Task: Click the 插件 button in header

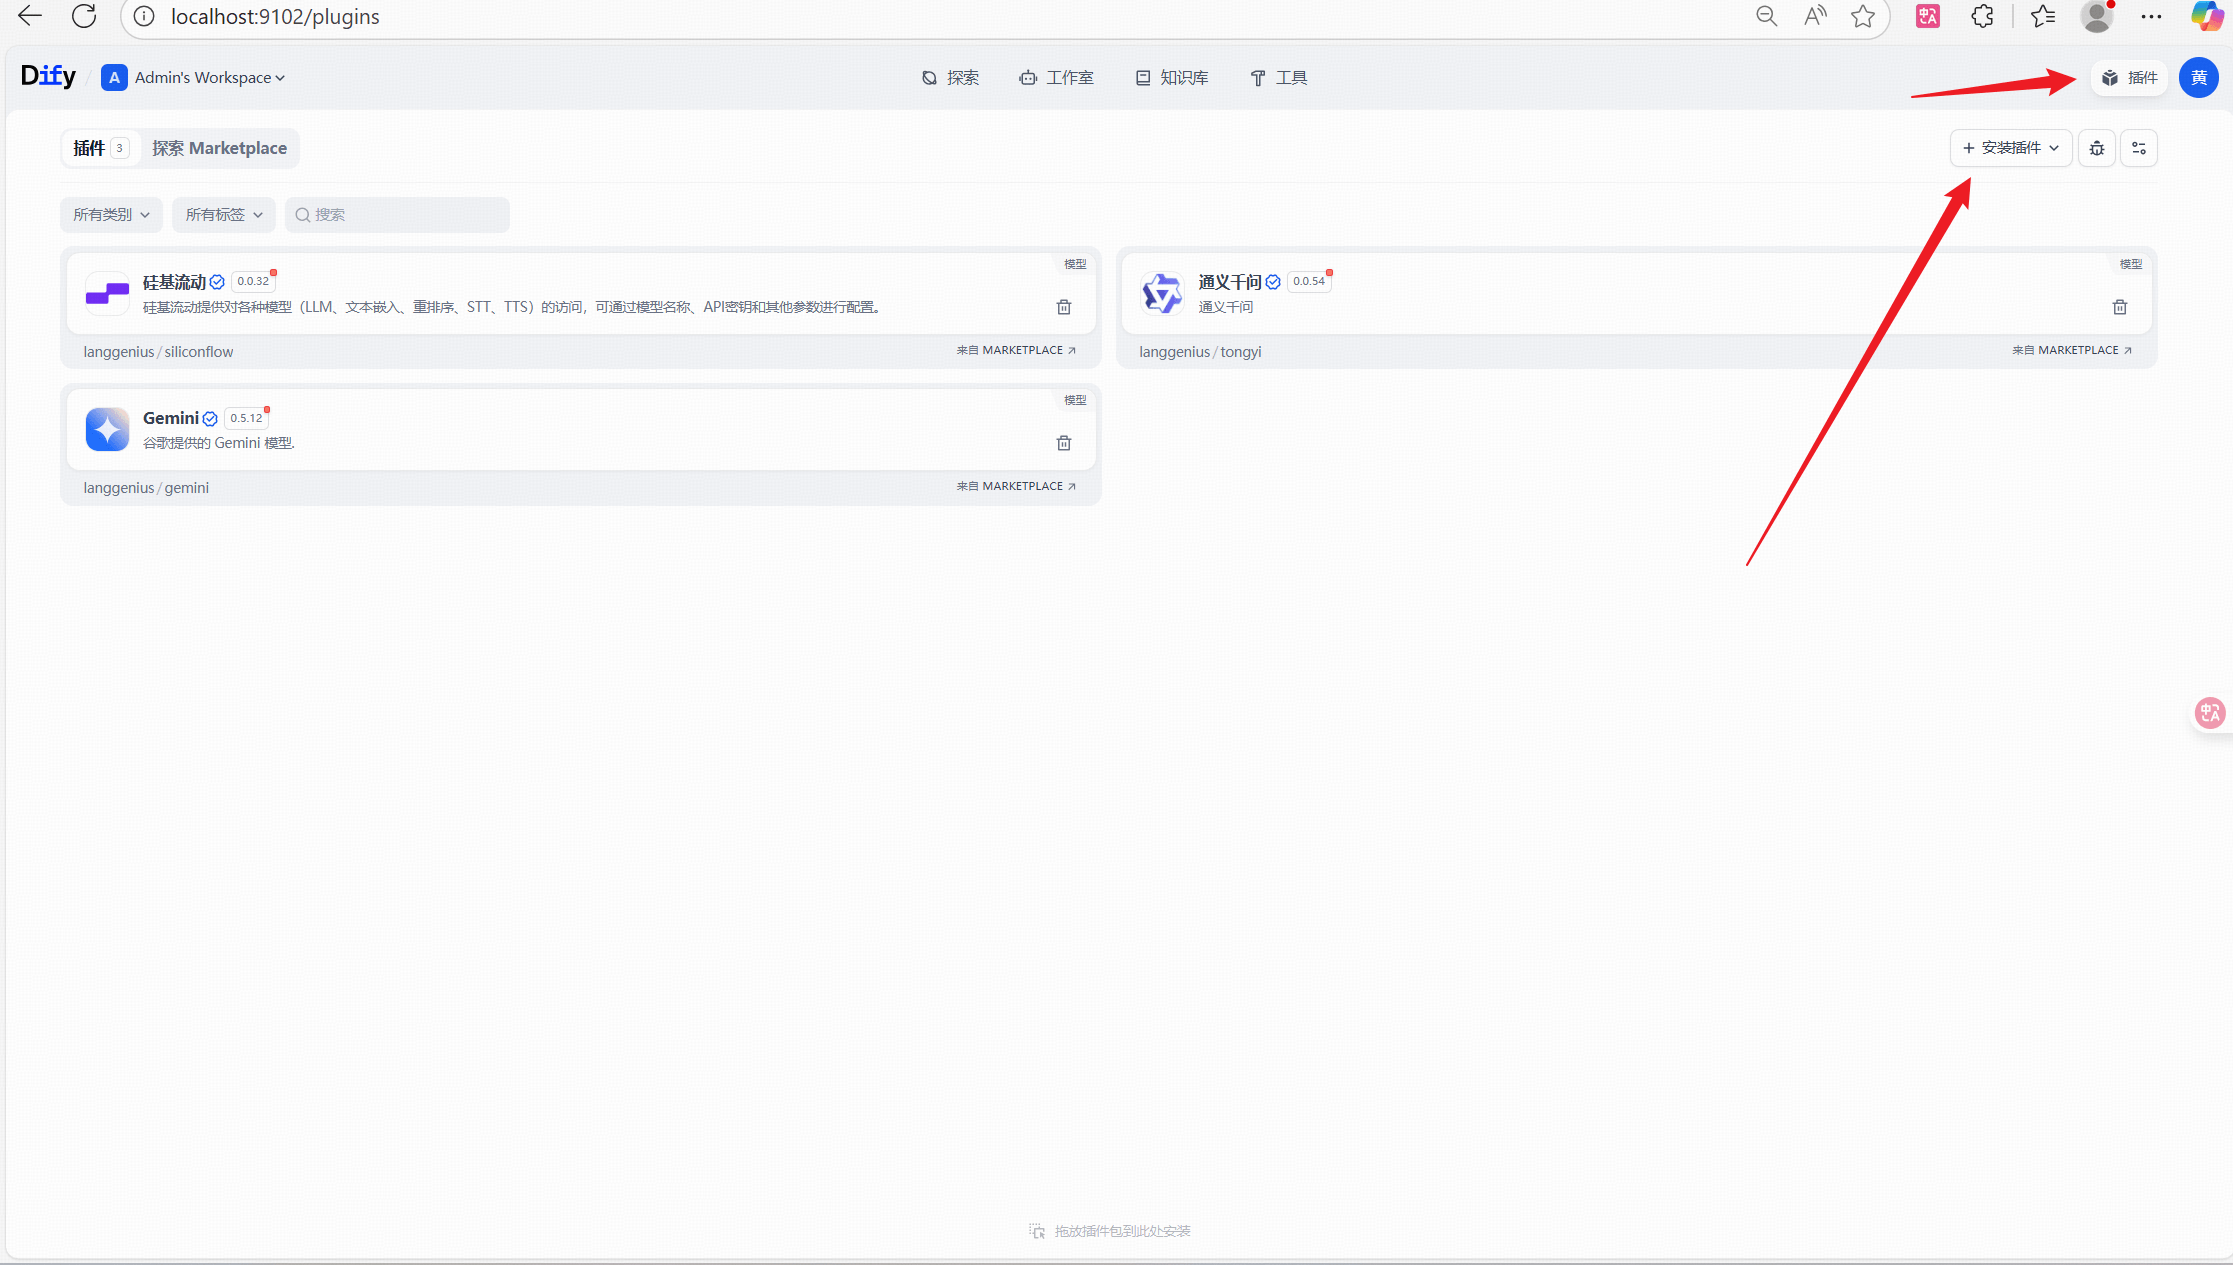Action: click(2129, 78)
